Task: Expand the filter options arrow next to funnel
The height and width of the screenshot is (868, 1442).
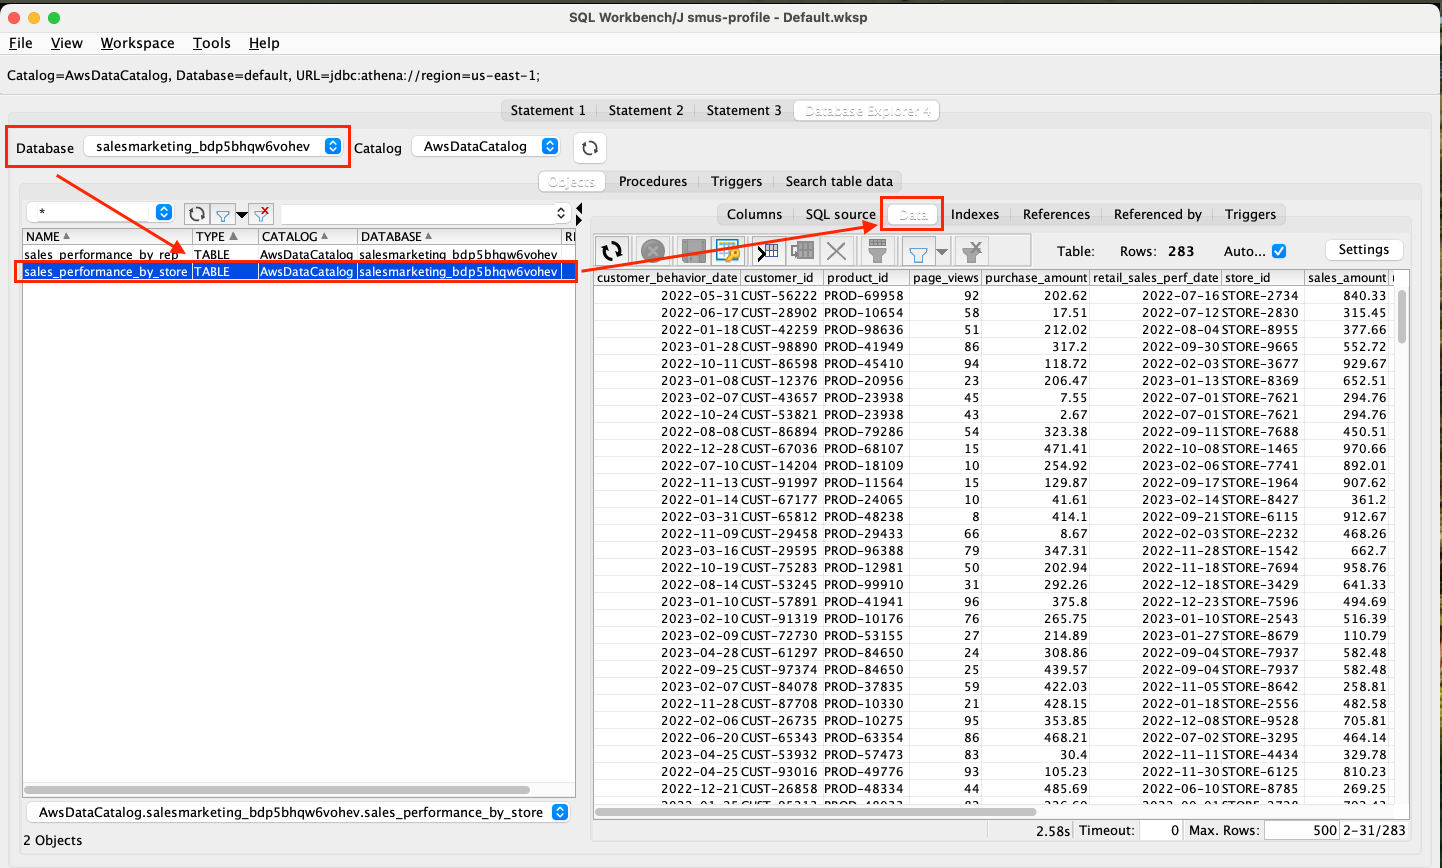Action: click(x=941, y=251)
